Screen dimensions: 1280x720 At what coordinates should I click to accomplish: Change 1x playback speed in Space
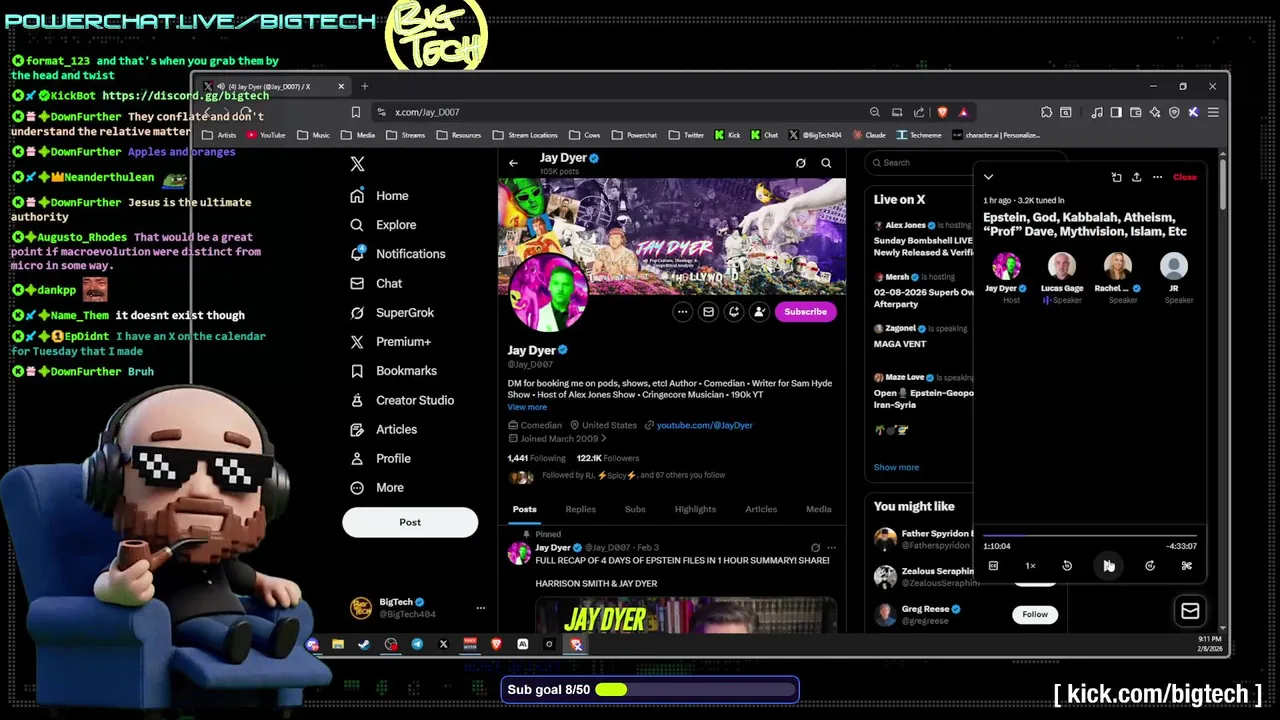coord(1030,566)
